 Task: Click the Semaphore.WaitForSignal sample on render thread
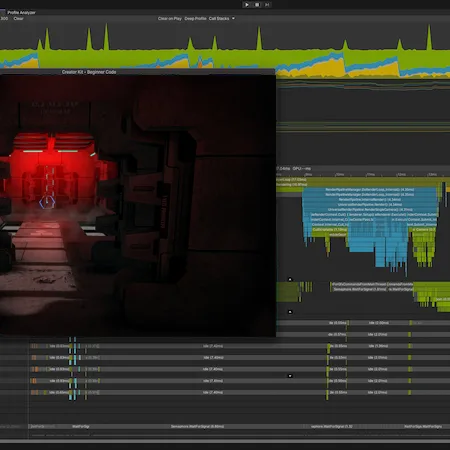pyautogui.click(x=359, y=289)
